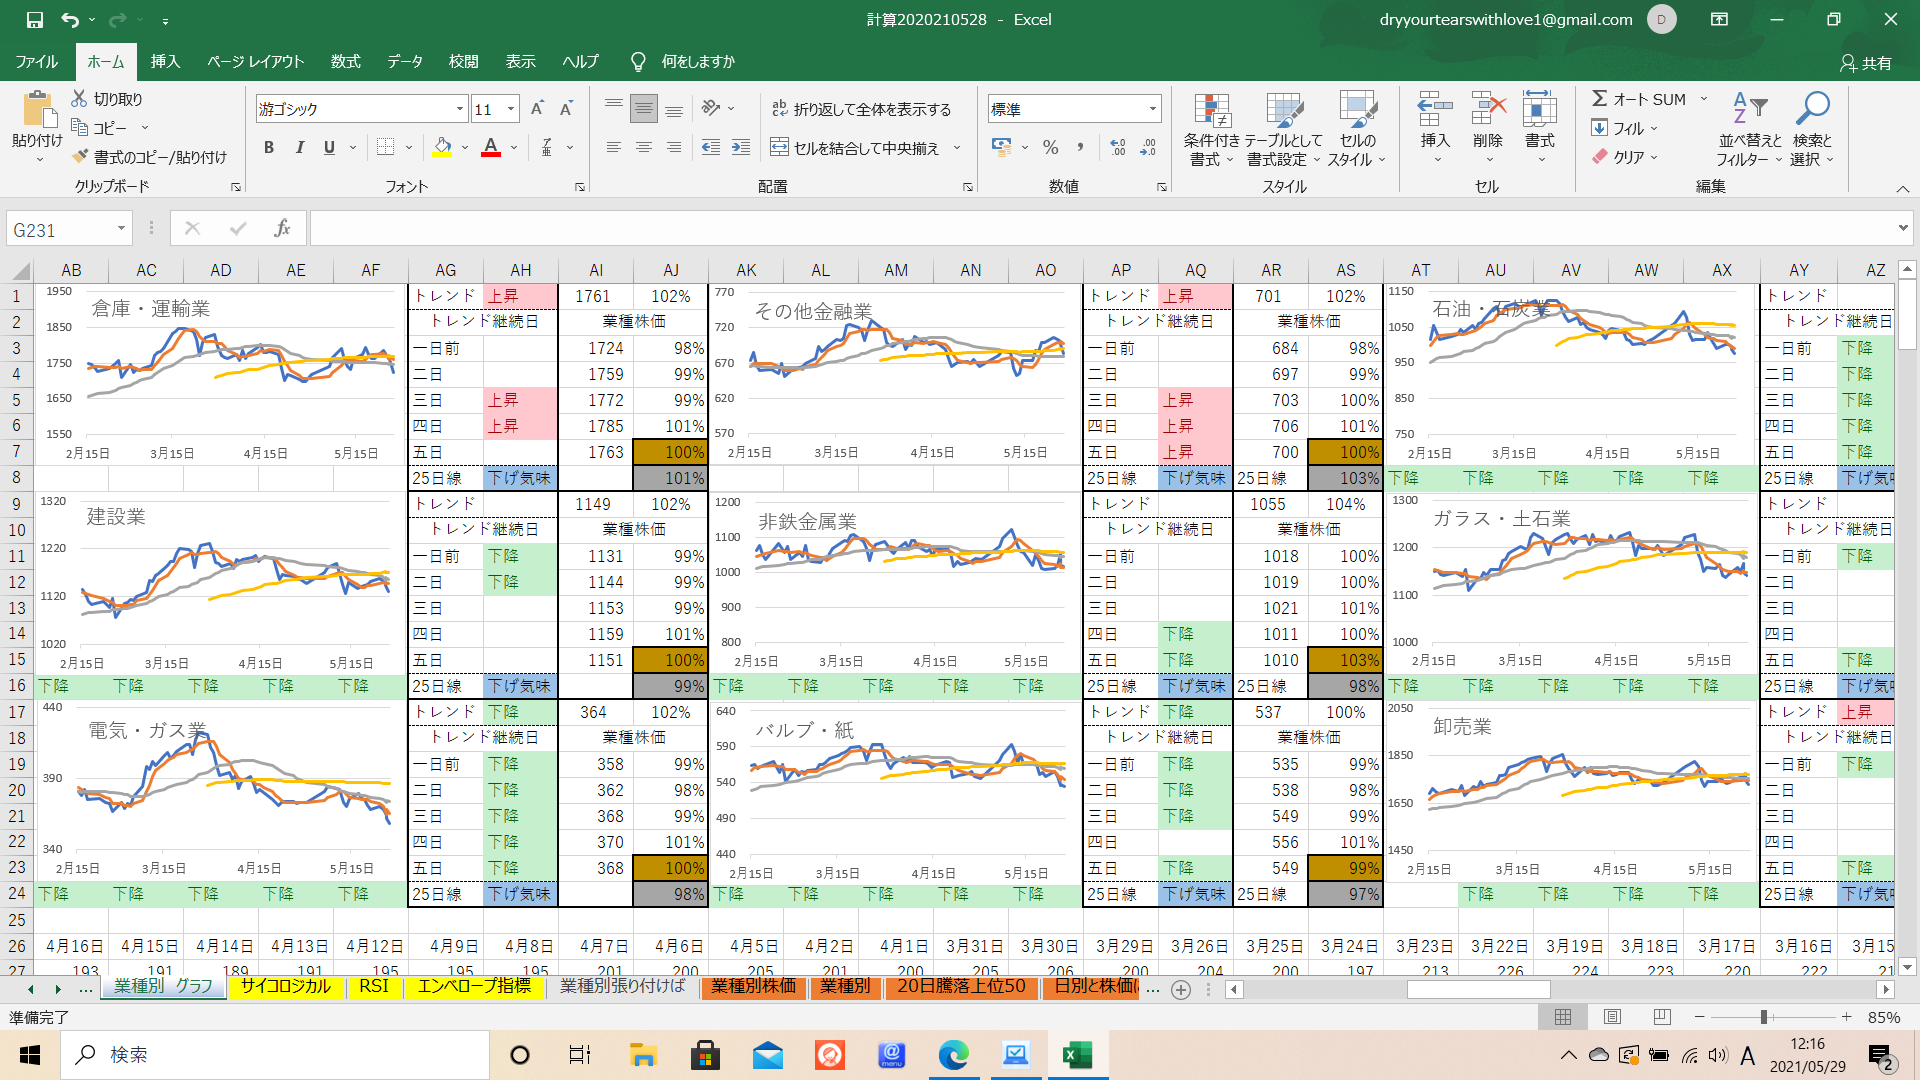Viewport: 1920px width, 1080px height.
Task: Open the Name Box dropdown arrow
Action: point(121,229)
